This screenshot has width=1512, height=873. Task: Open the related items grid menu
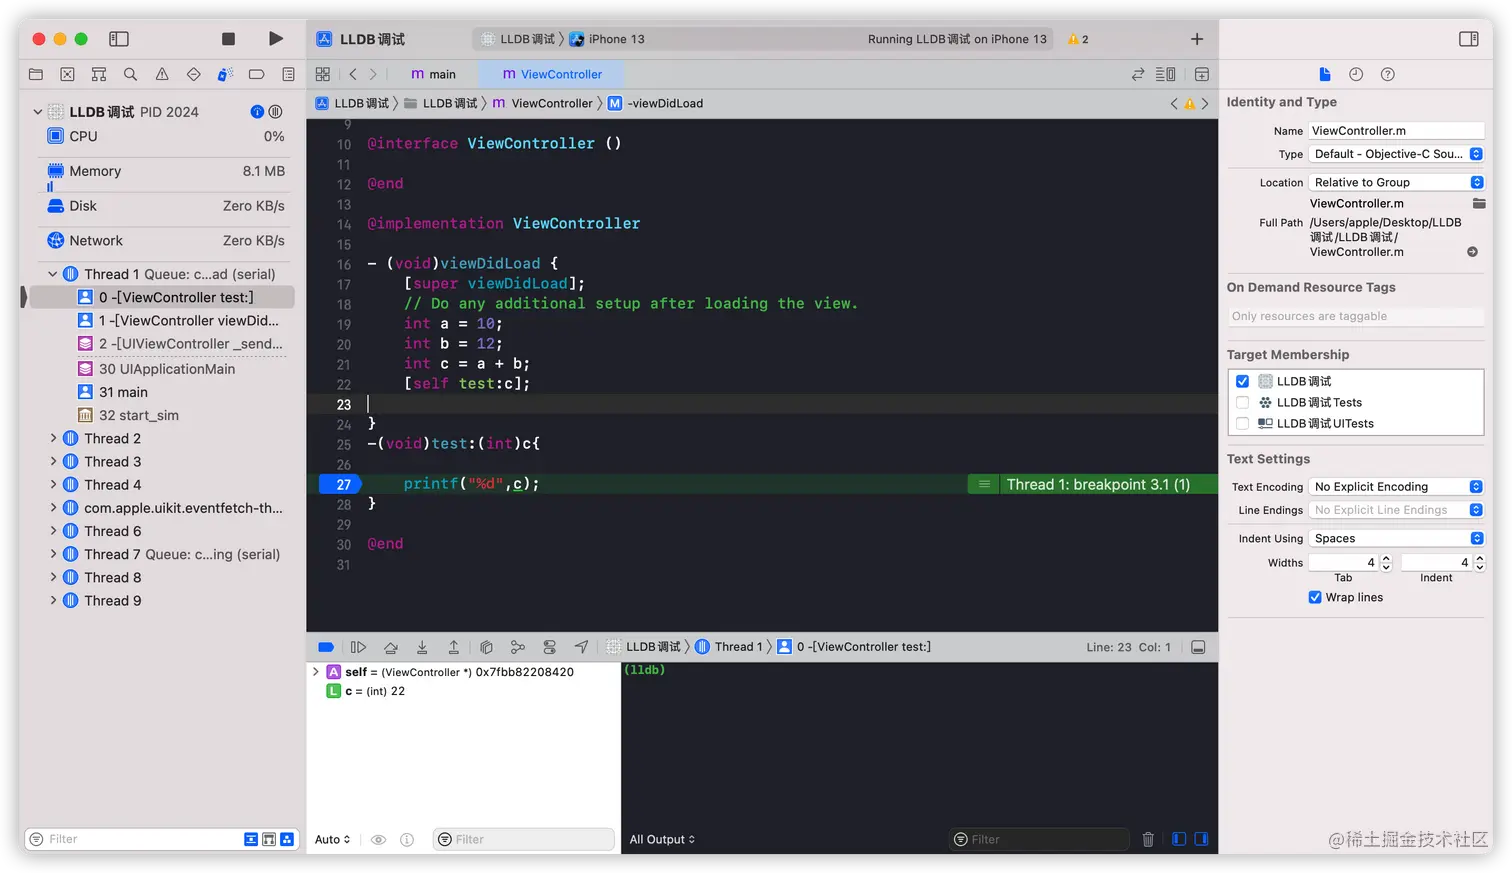point(323,74)
